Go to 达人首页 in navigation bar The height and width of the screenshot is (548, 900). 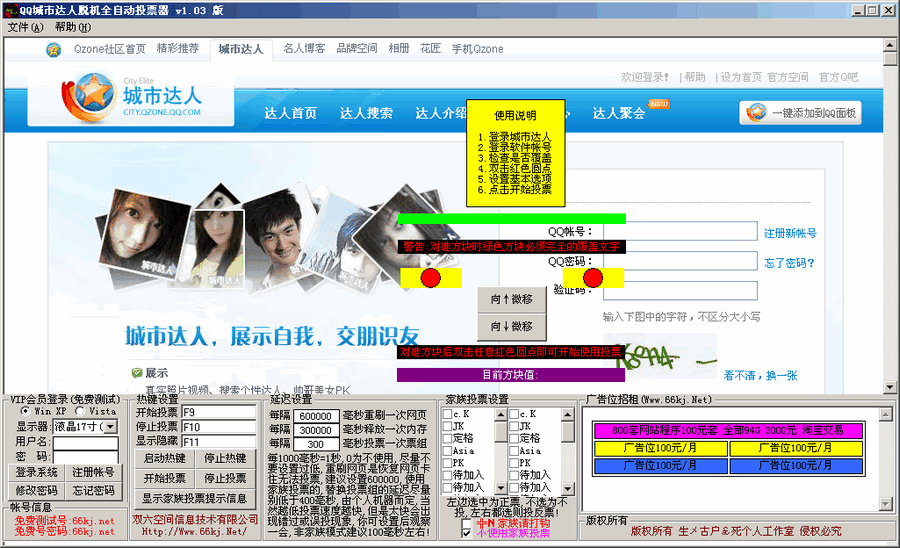[x=290, y=113]
